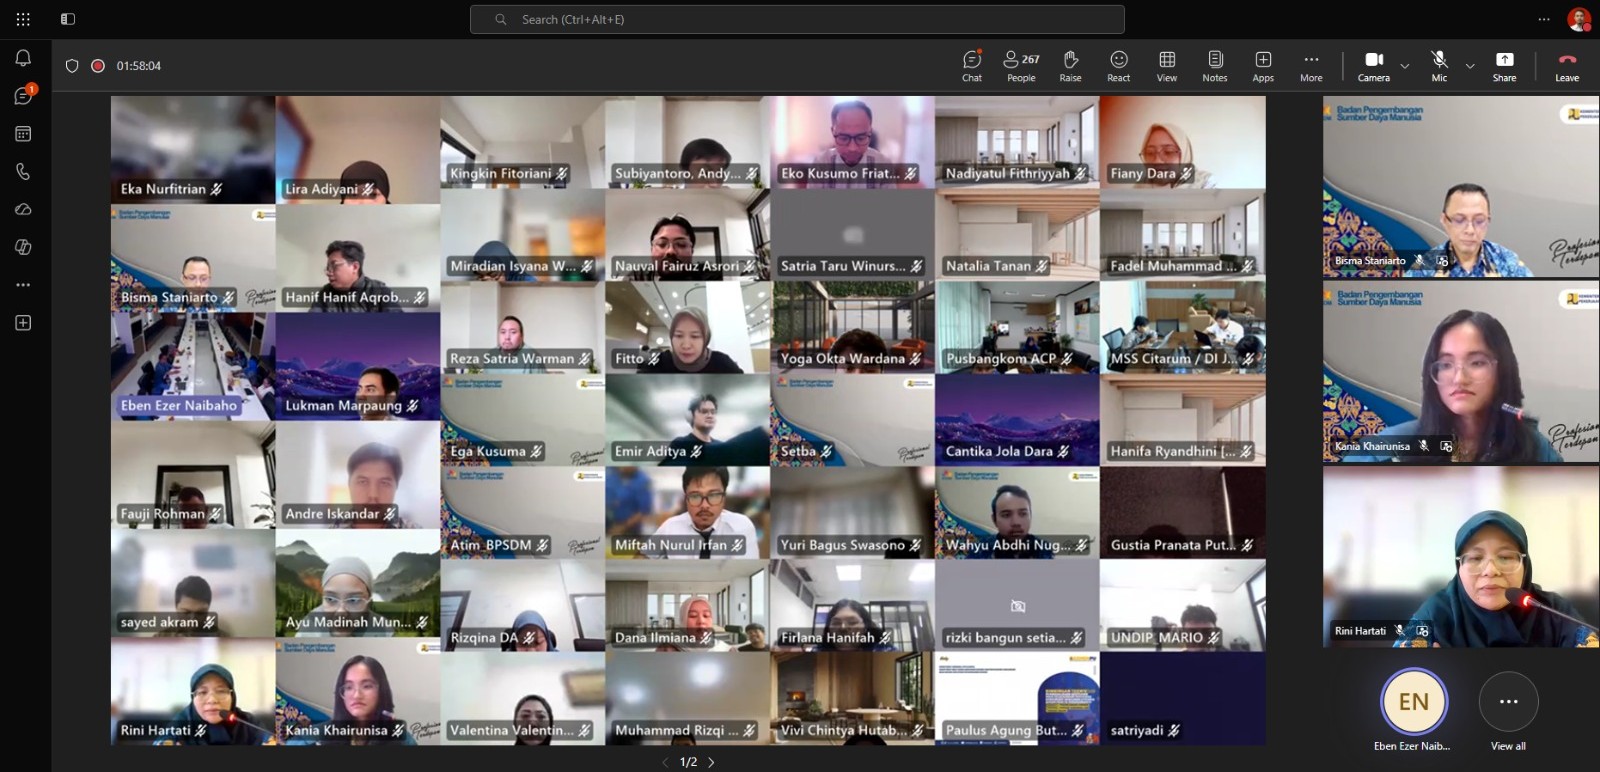Viewport: 1600px width, 772px height.
Task: Open Activity bell in left sidebar
Action: pos(23,58)
